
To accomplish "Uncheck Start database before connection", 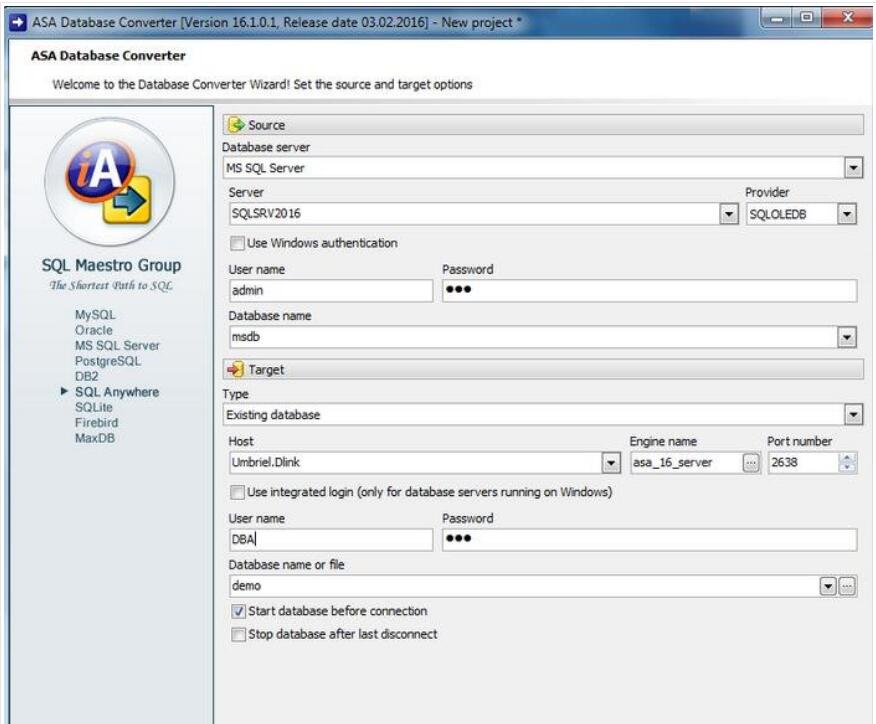I will (238, 611).
